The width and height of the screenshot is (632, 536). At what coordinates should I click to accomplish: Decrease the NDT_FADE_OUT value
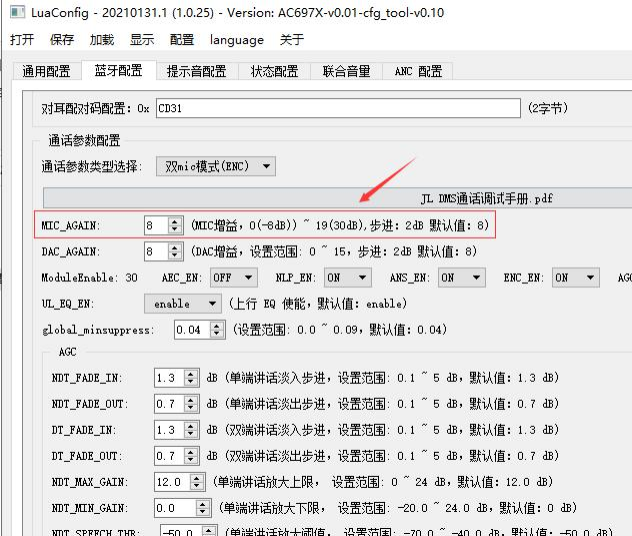191,408
